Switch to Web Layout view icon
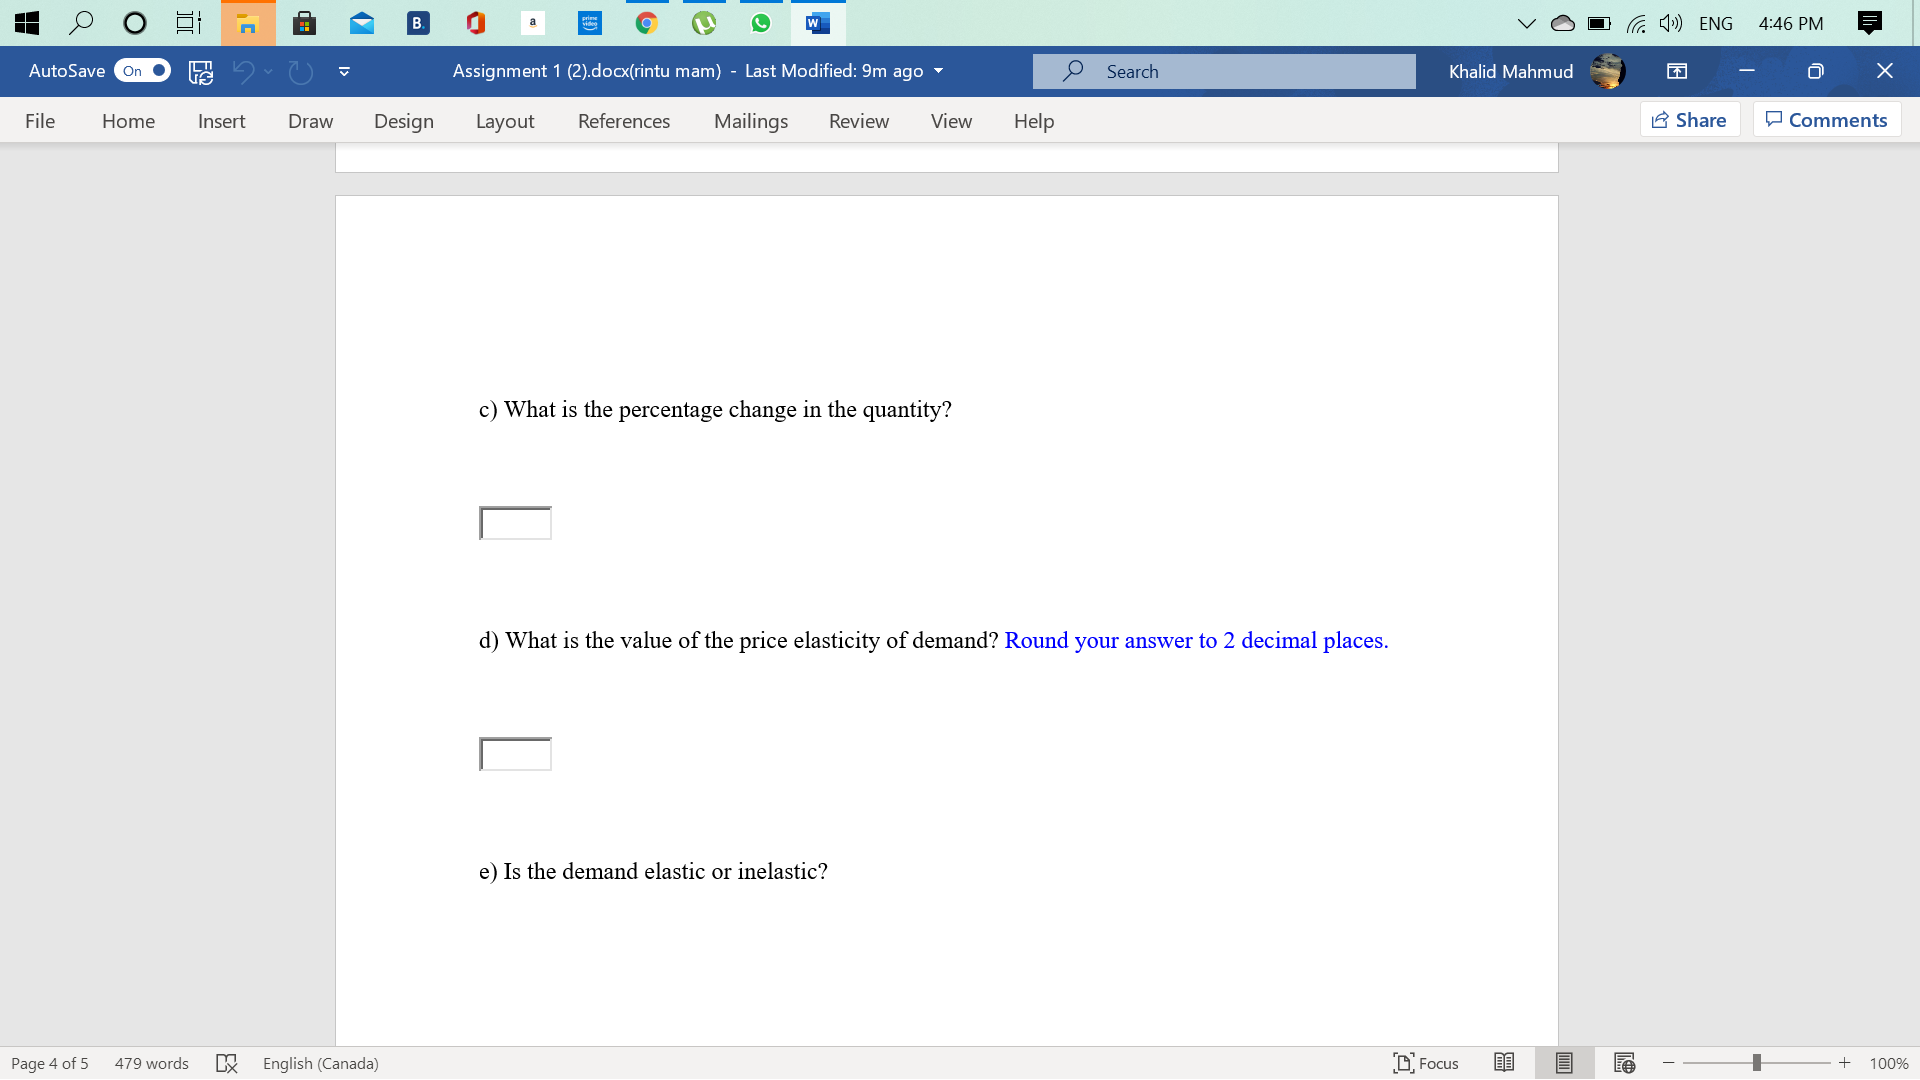The image size is (1920, 1080). (1624, 1063)
